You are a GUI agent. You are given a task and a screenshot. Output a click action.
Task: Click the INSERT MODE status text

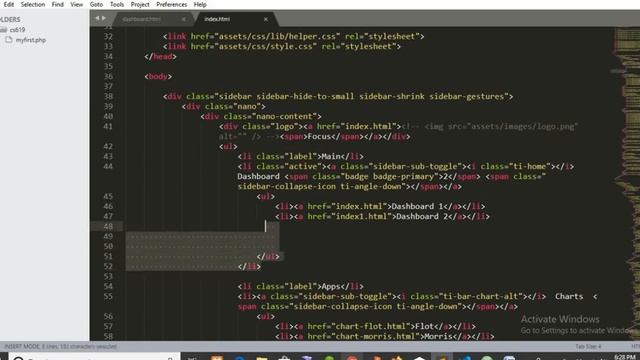coord(60,347)
